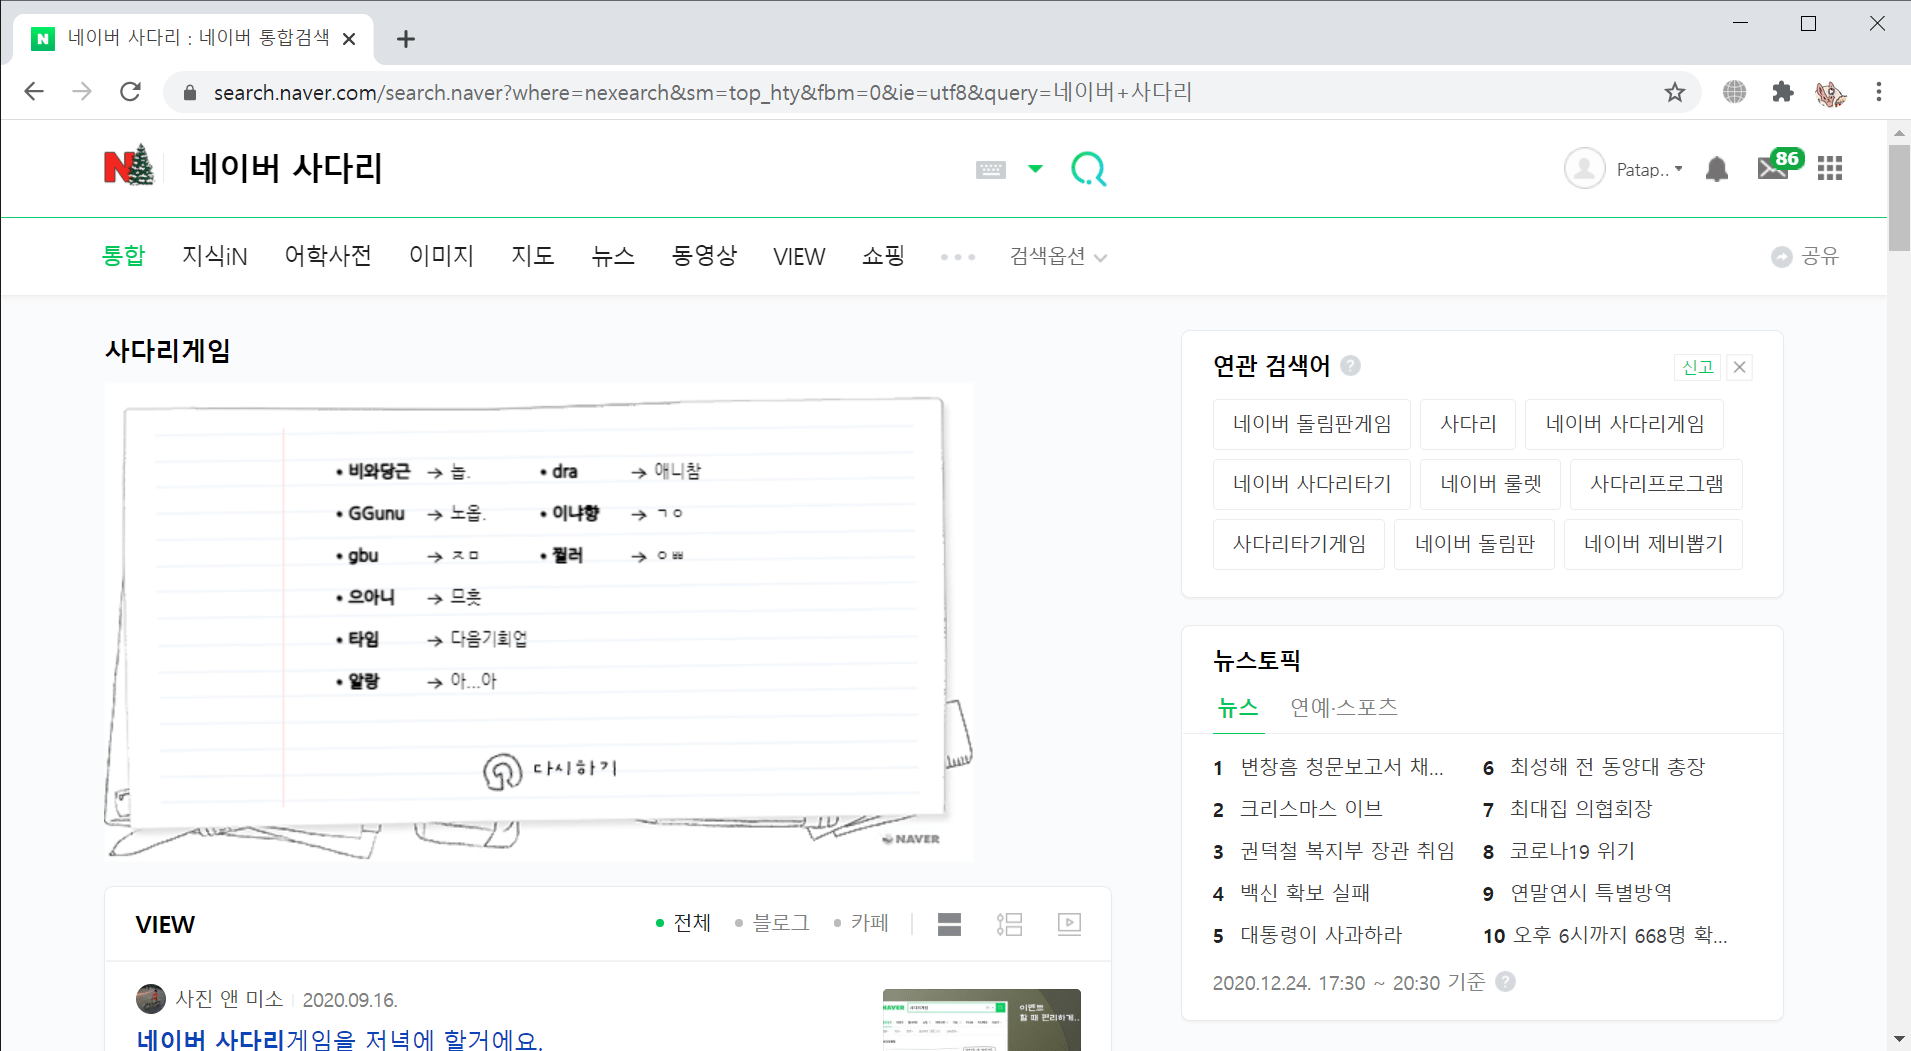Switch to the 동영상 tab
The image size is (1911, 1051).
[x=705, y=256]
